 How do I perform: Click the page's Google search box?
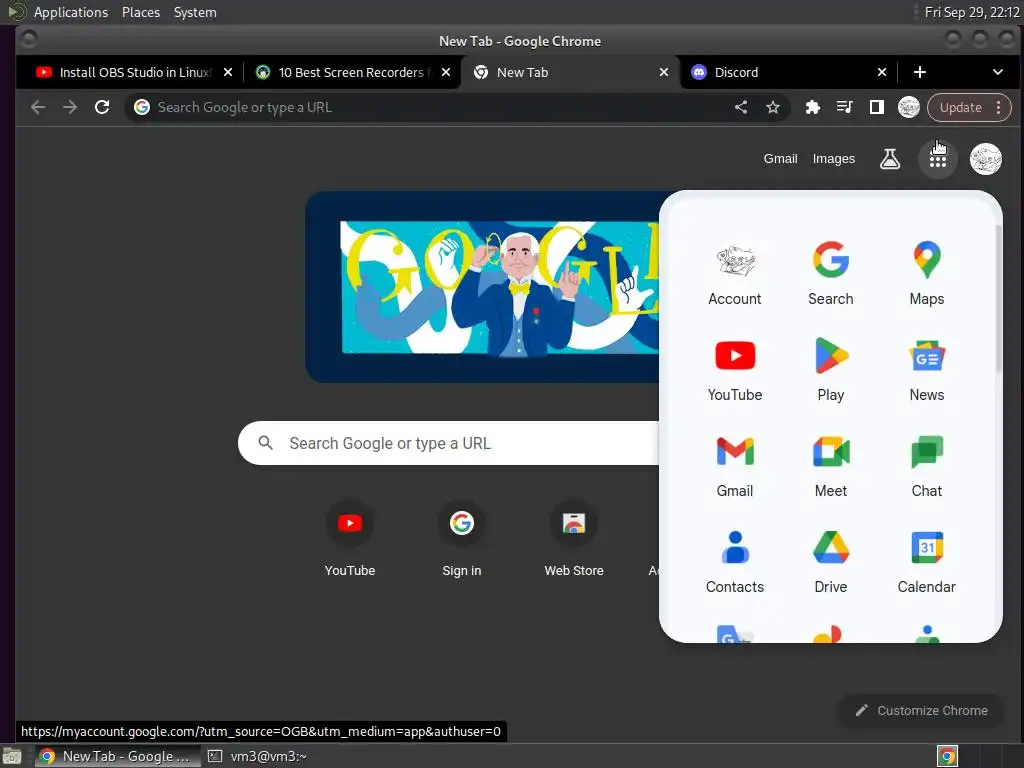[x=451, y=443]
